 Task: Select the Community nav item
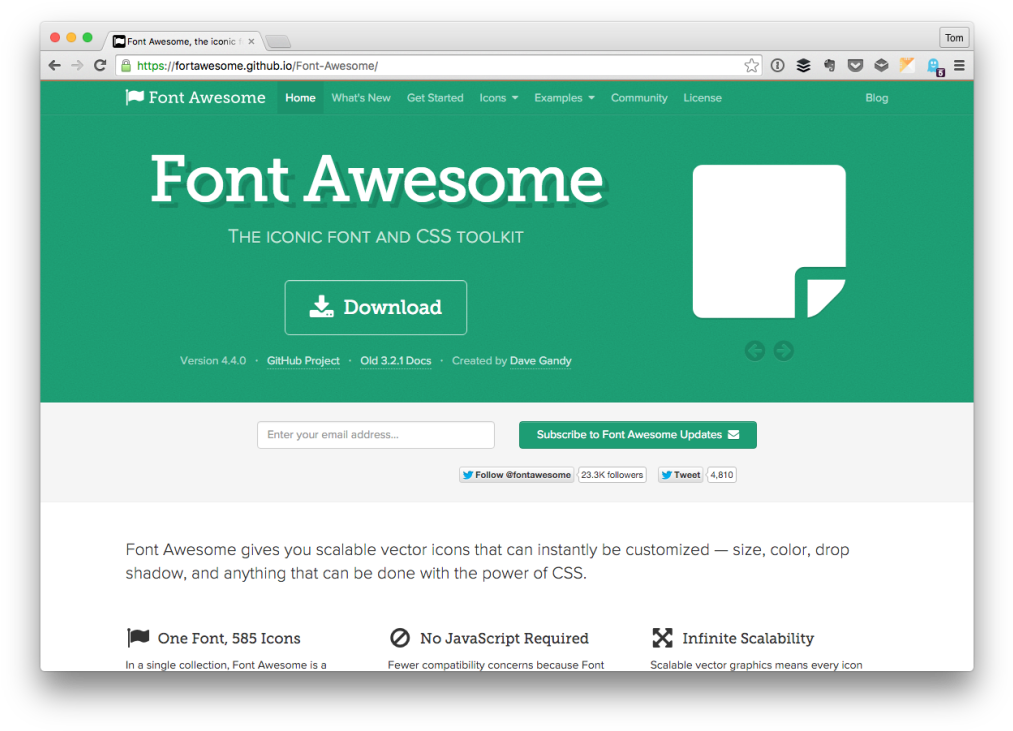click(639, 98)
